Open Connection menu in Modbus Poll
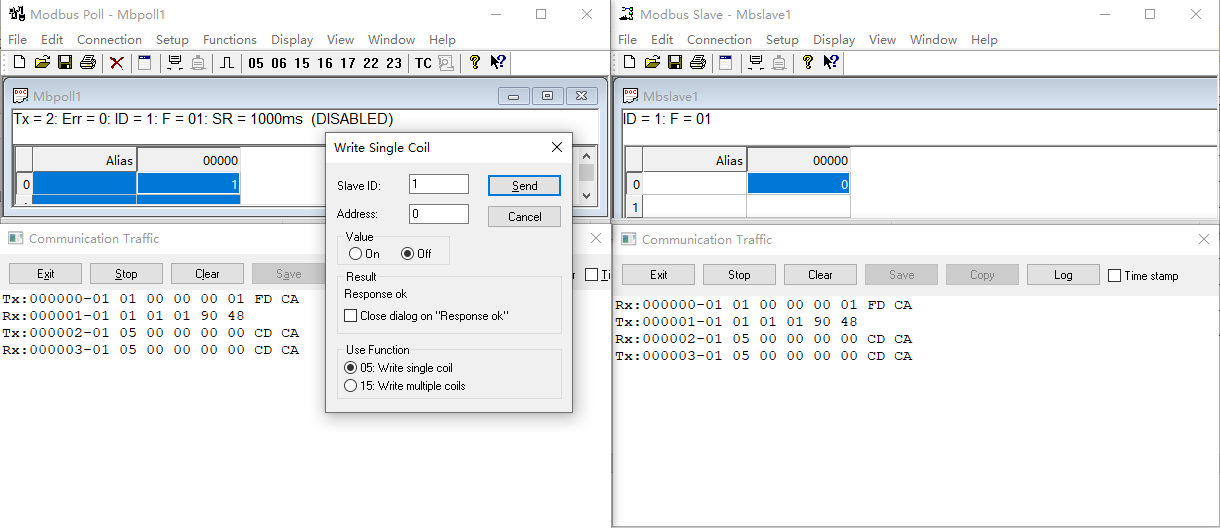 click(109, 40)
